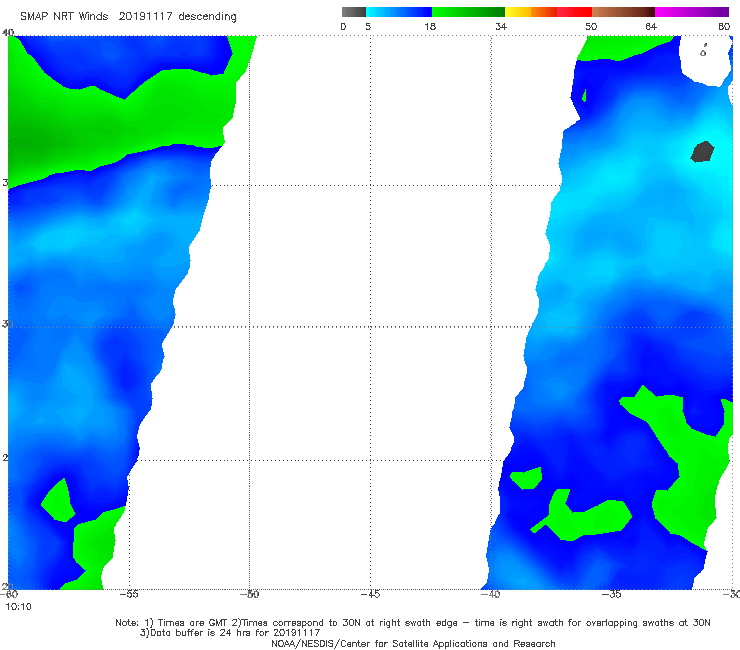Click the yellow-red 34-50 color bar segment
Image resolution: width=740 pixels, height=650 pixels.
click(x=548, y=12)
